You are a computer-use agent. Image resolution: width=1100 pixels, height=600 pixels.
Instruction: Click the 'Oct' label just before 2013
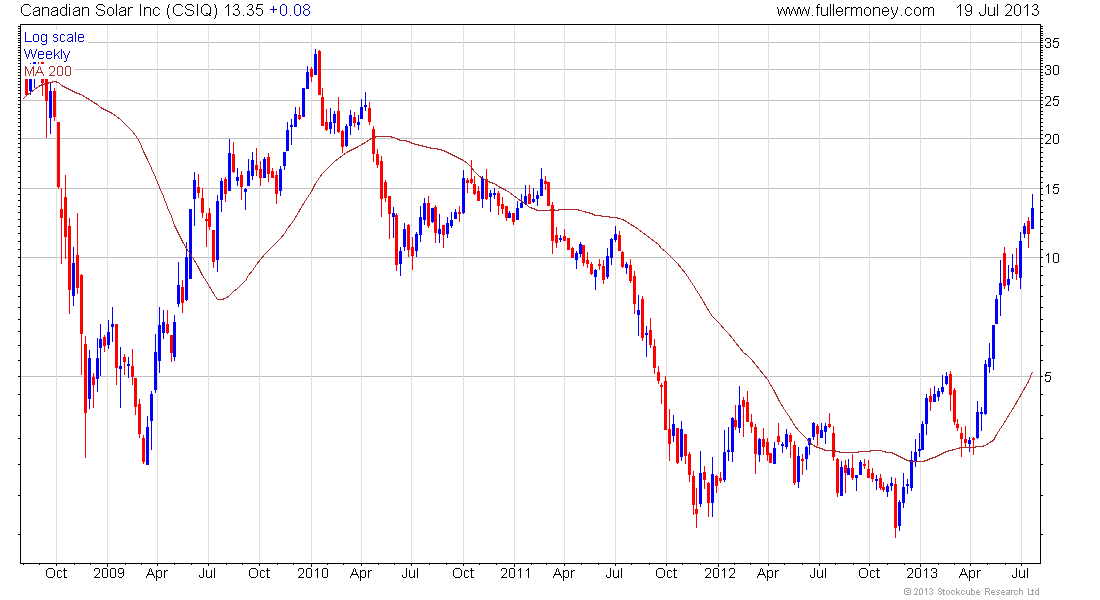[869, 573]
